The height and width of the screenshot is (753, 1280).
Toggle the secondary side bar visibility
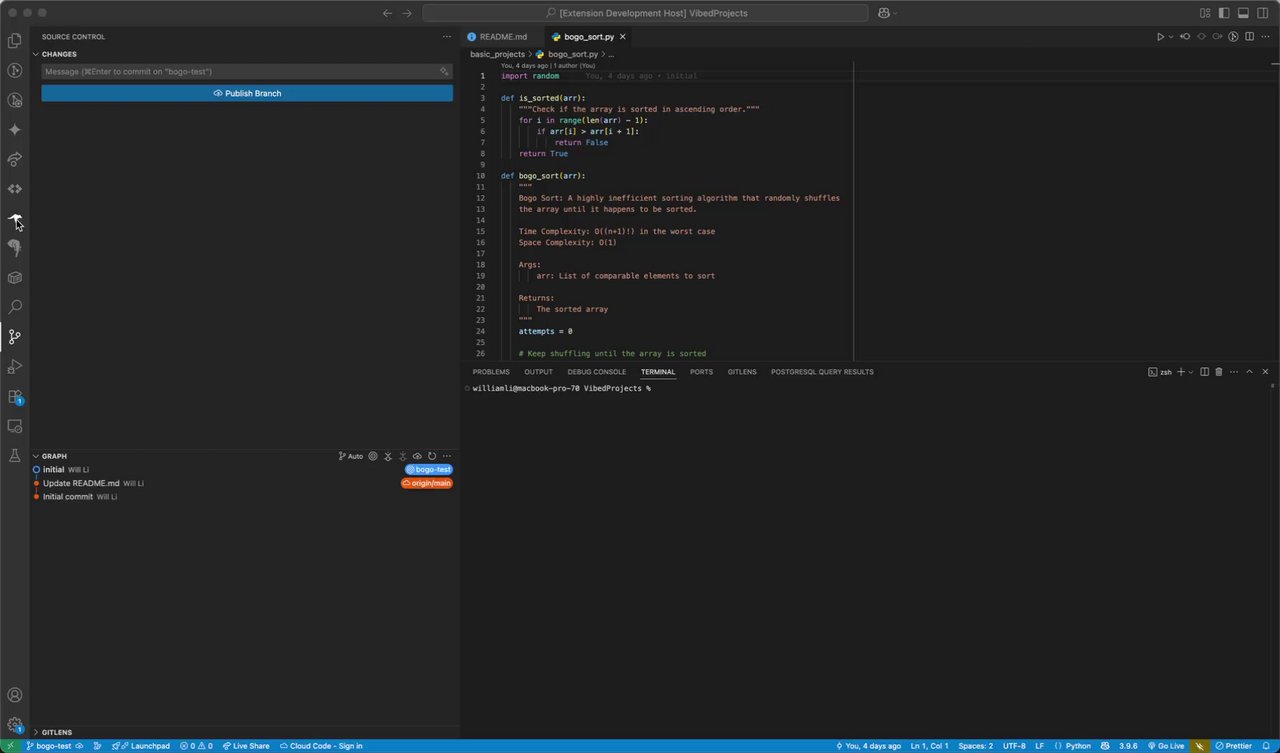(1263, 13)
